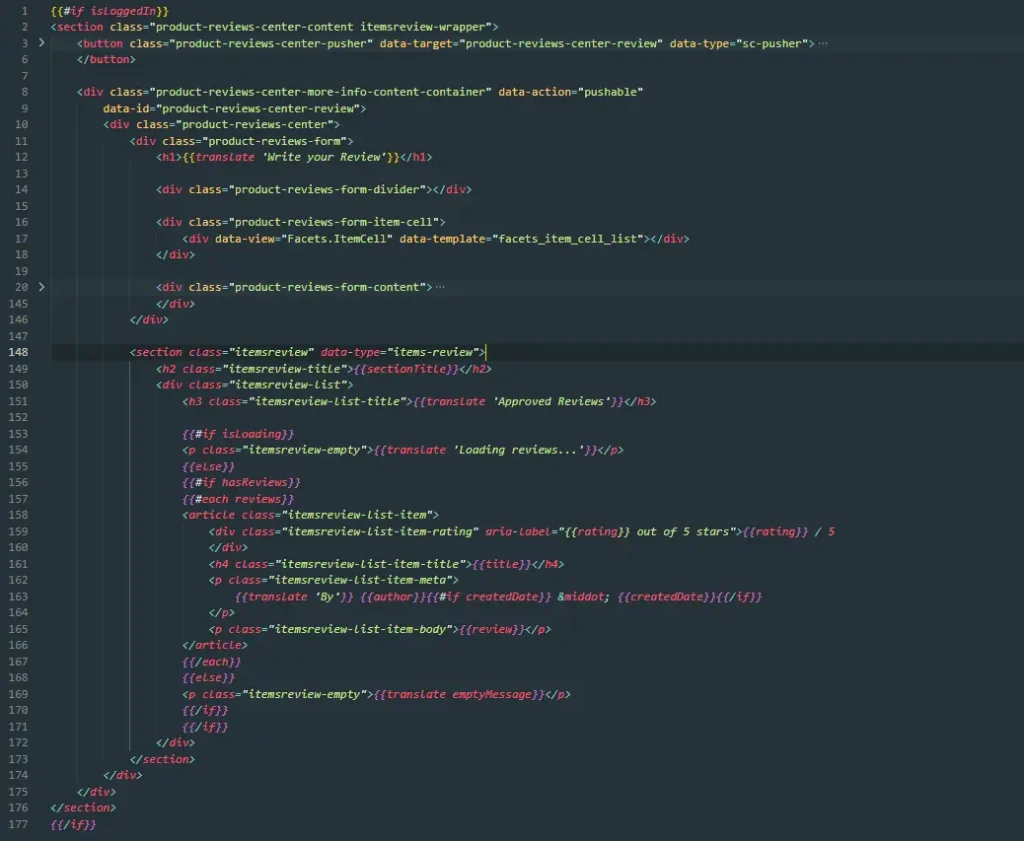Click the '{{title}}' expression in the h4
This screenshot has height=841, width=1024.
click(x=502, y=564)
